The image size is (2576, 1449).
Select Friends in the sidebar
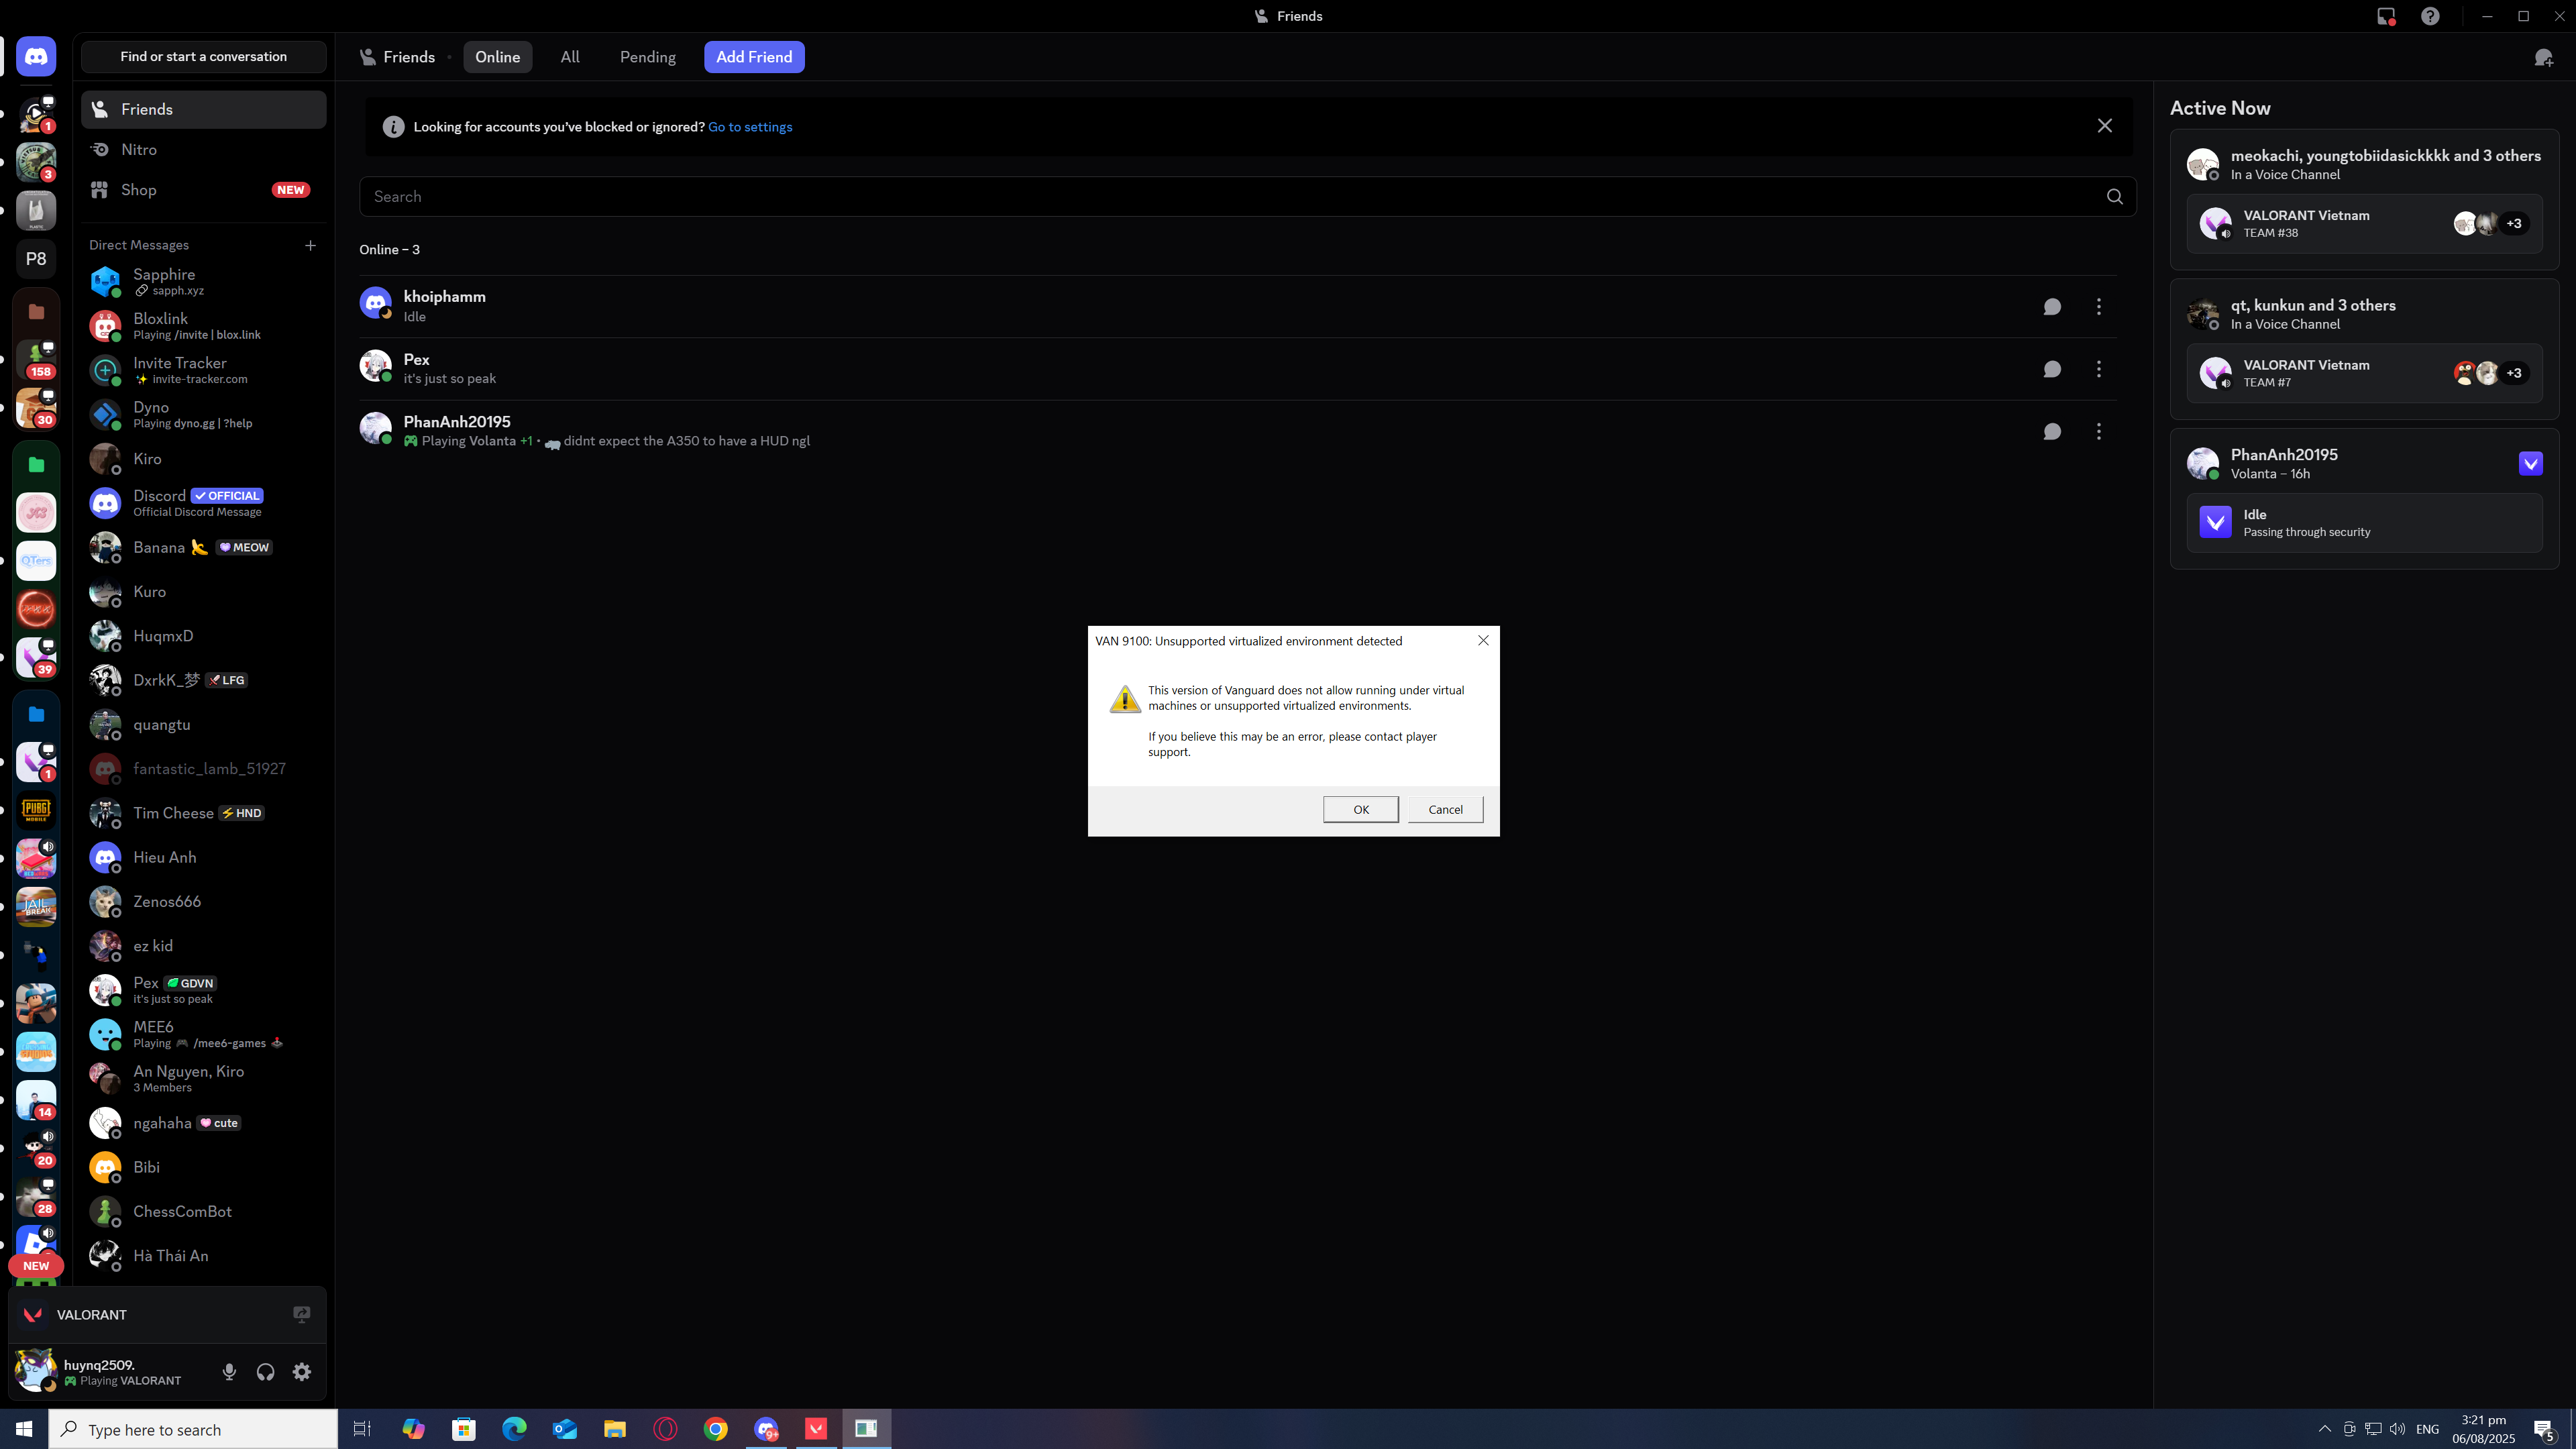pos(204,109)
